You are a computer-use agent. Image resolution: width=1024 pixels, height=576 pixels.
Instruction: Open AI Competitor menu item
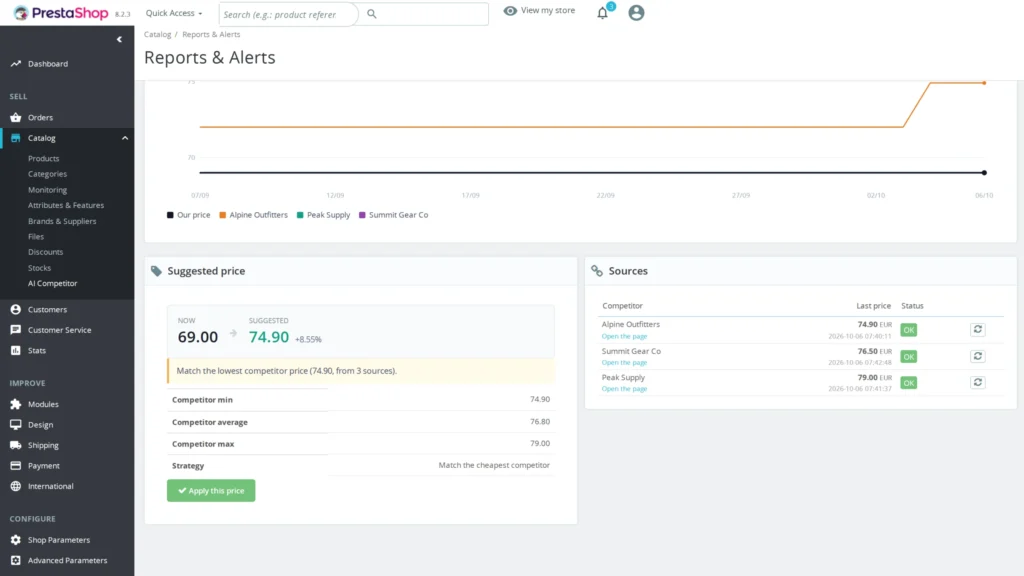click(53, 283)
